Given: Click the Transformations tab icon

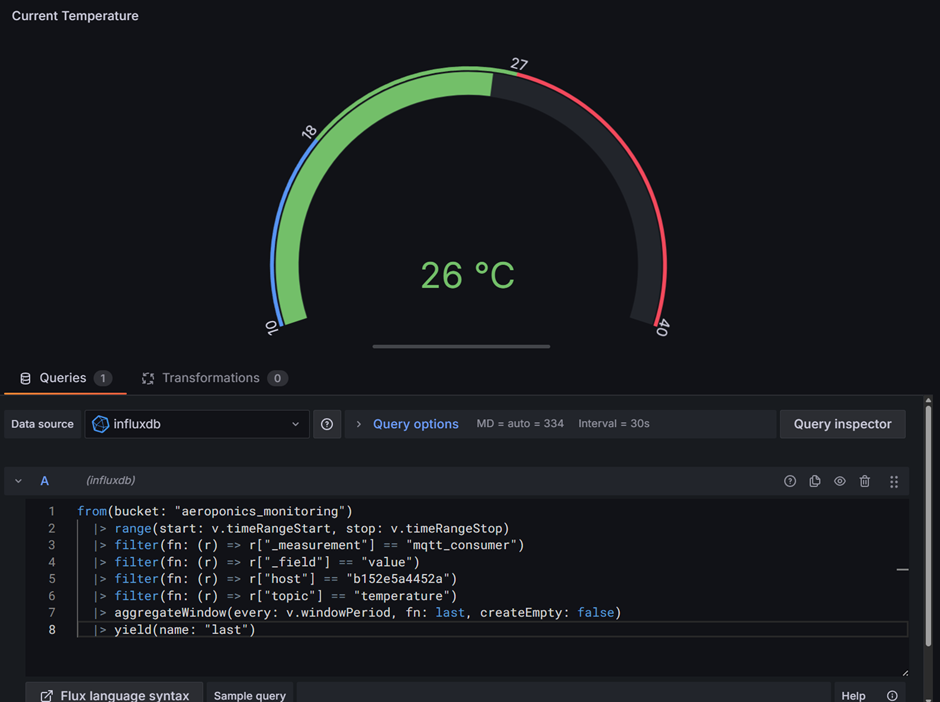Looking at the screenshot, I should click(x=148, y=378).
